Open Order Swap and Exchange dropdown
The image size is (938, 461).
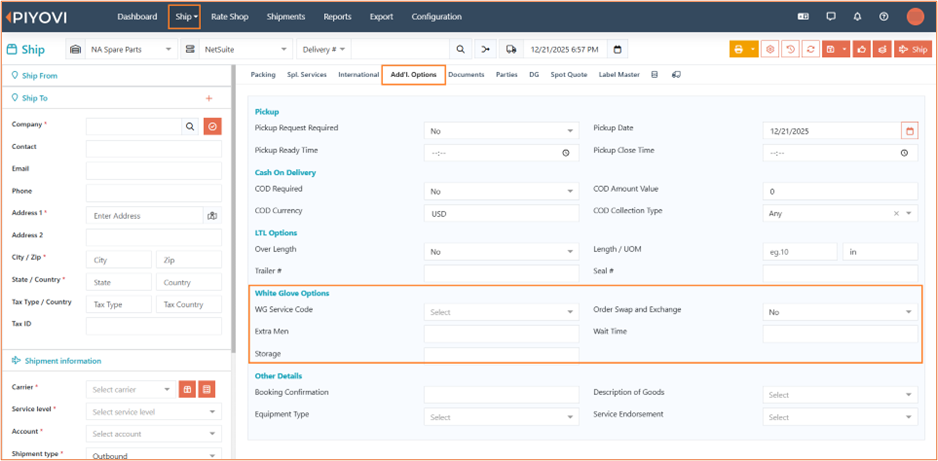pyautogui.click(x=840, y=312)
